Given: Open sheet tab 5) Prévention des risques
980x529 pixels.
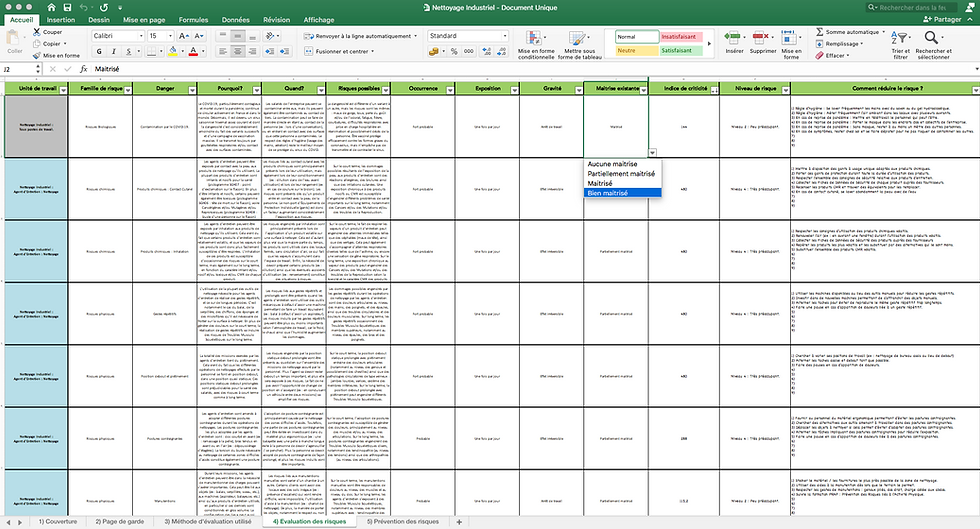Looking at the screenshot, I should pos(402,521).
